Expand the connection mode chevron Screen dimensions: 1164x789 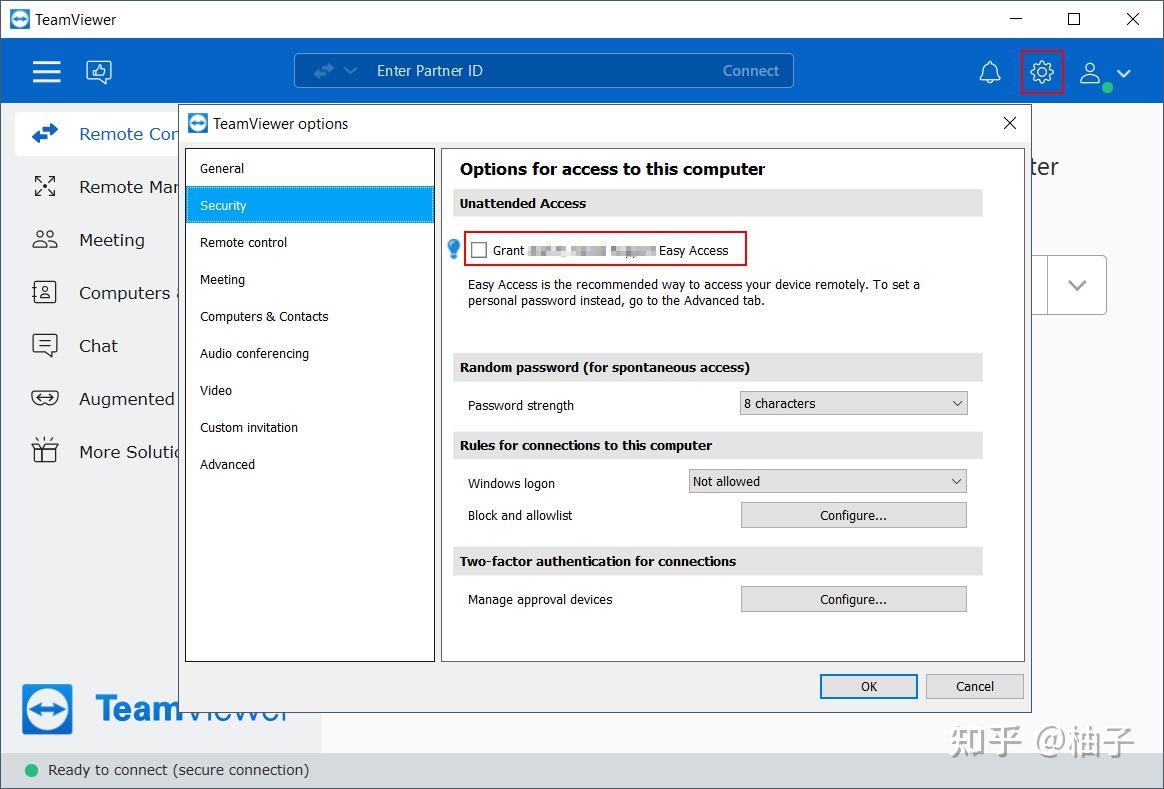pos(350,71)
